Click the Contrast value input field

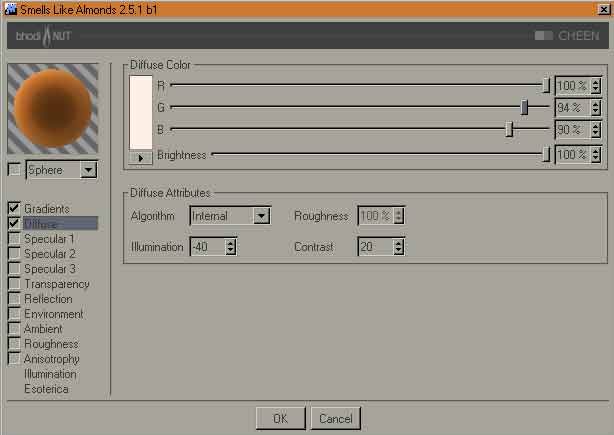(374, 247)
